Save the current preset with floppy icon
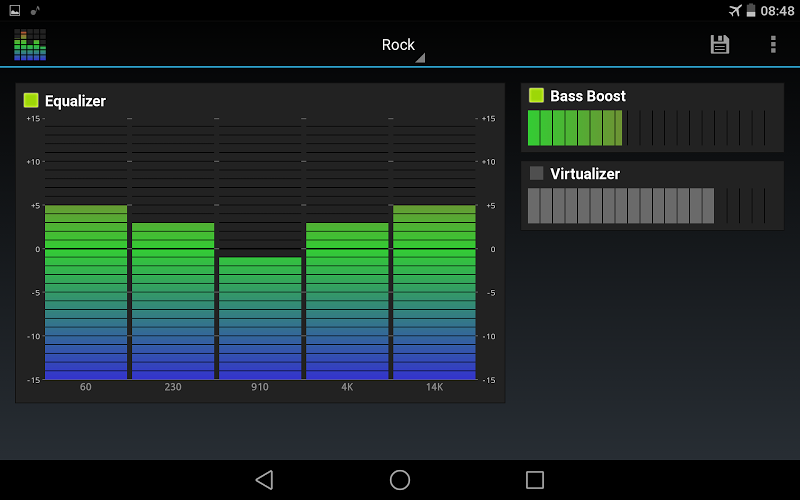The width and height of the screenshot is (800, 500). tap(719, 44)
